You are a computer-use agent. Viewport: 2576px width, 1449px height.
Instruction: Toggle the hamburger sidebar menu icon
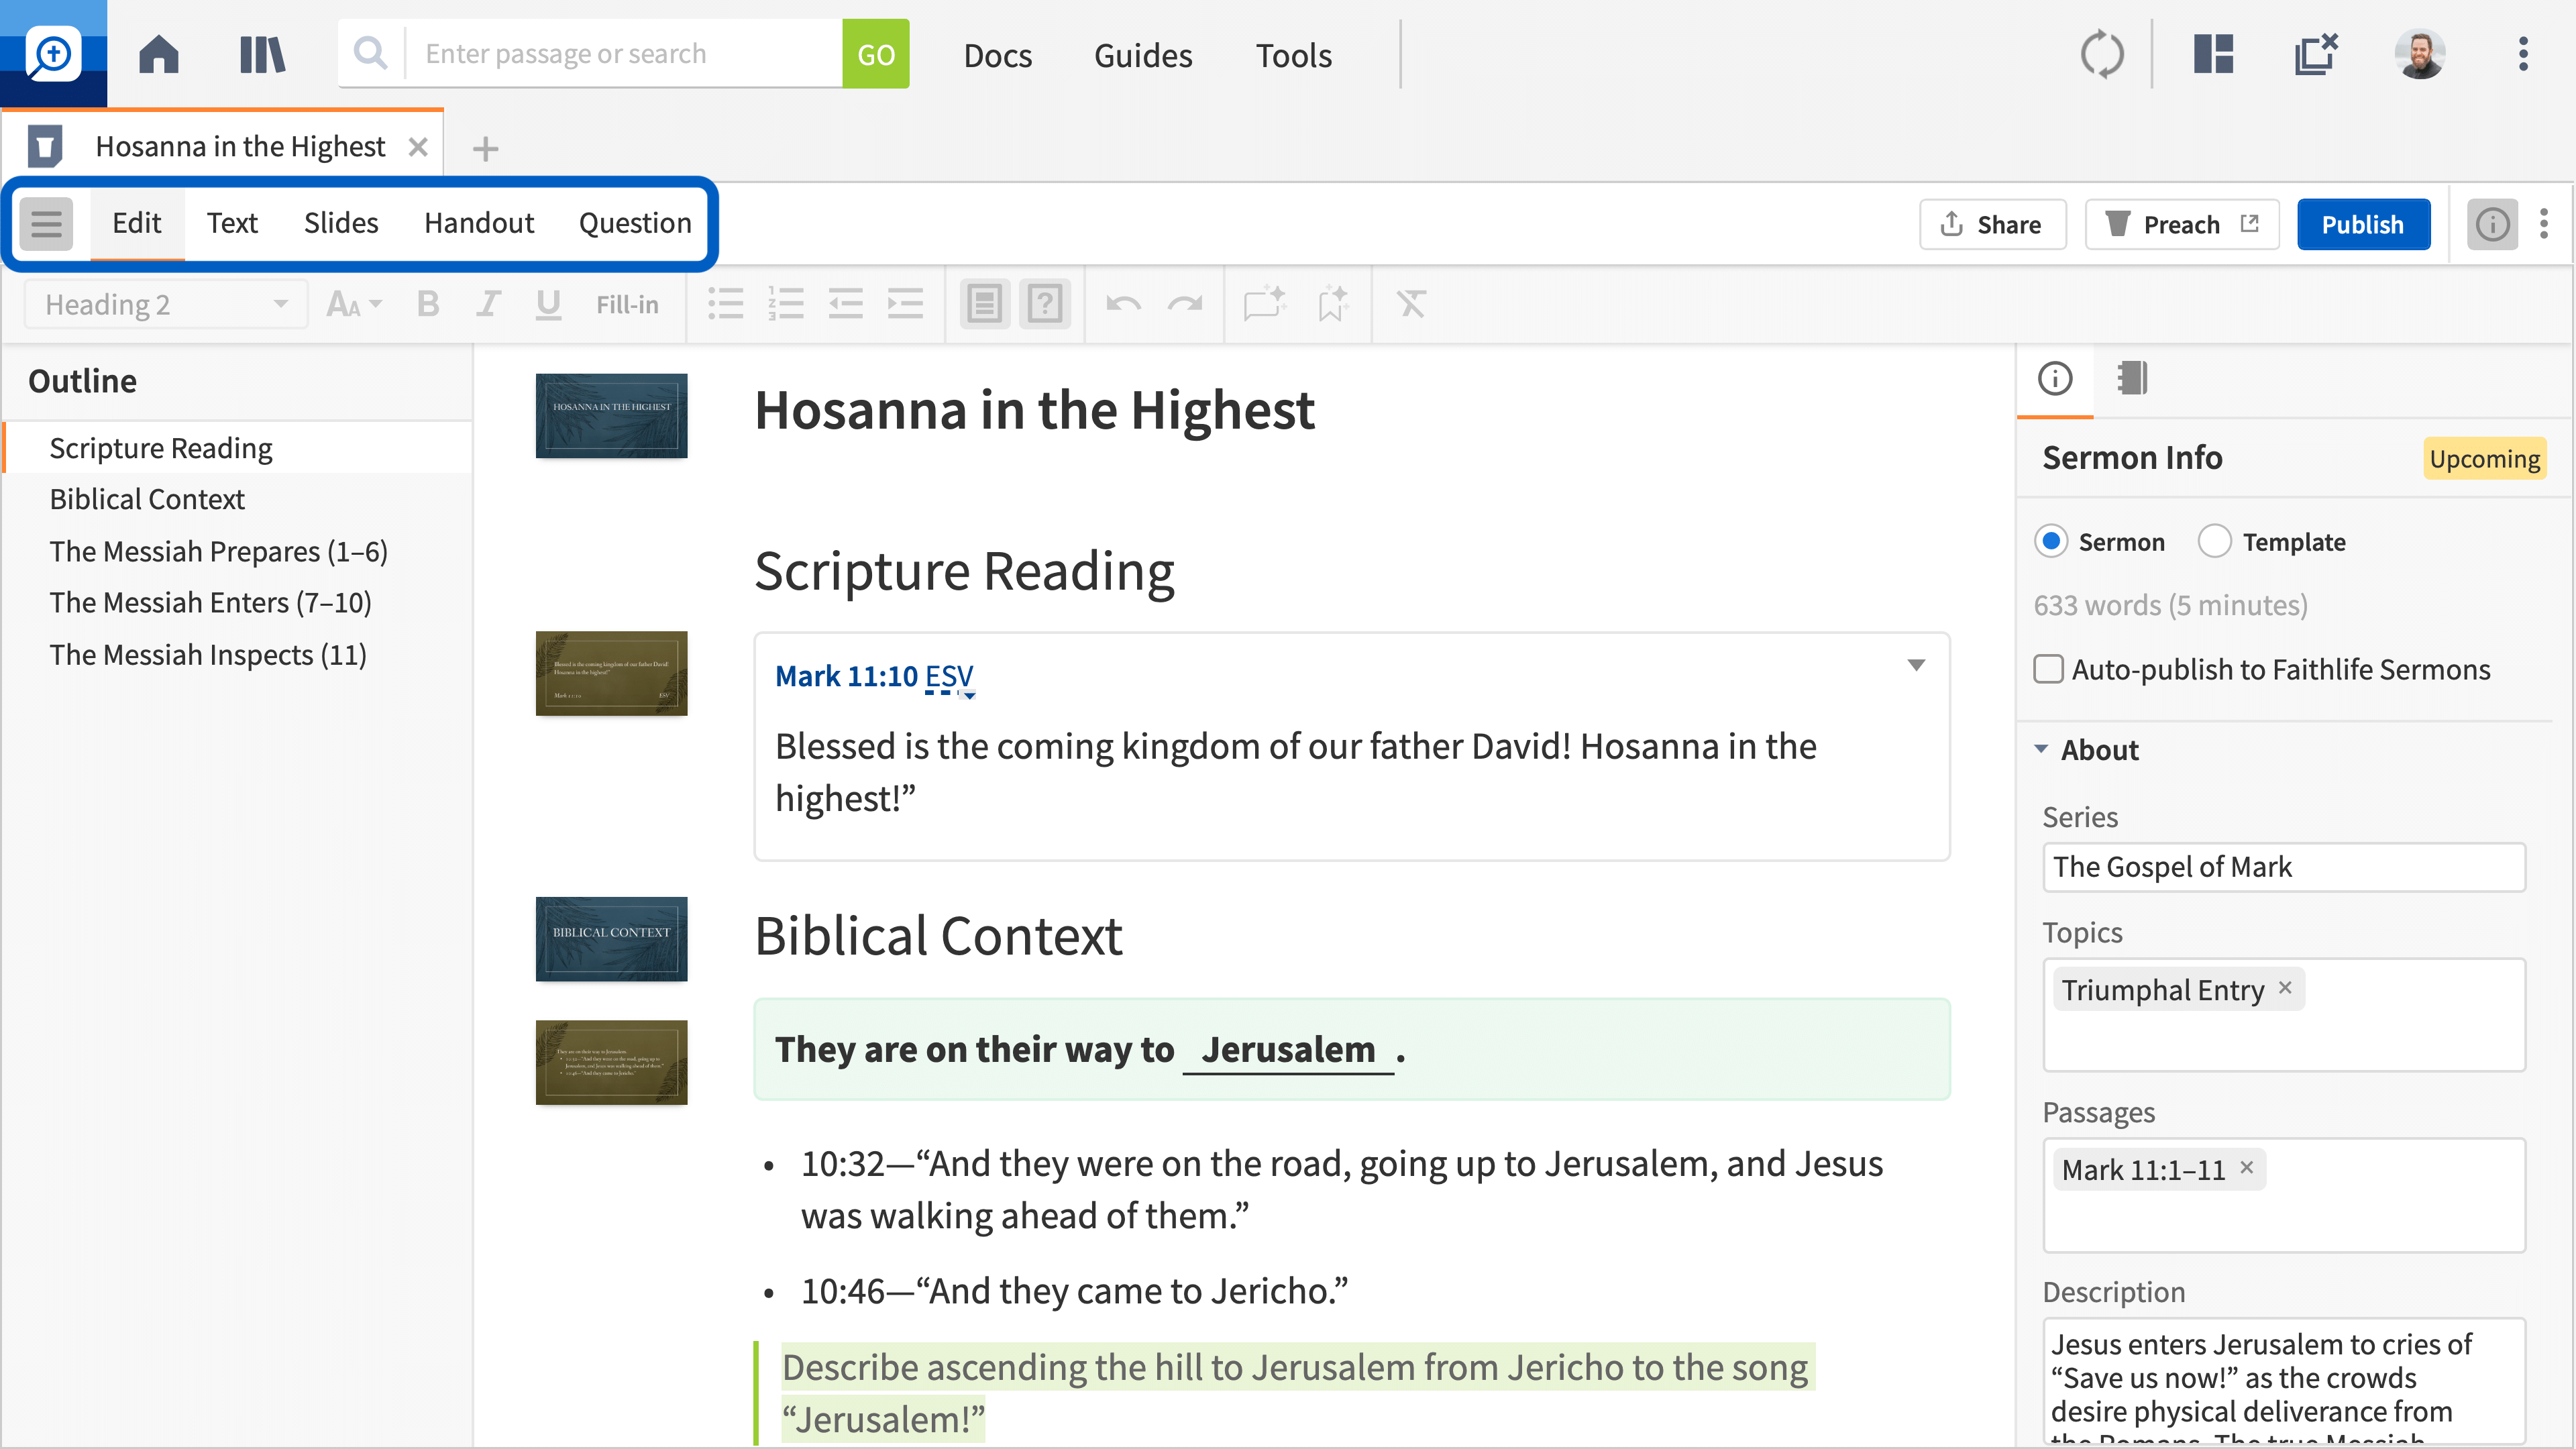pos(46,223)
